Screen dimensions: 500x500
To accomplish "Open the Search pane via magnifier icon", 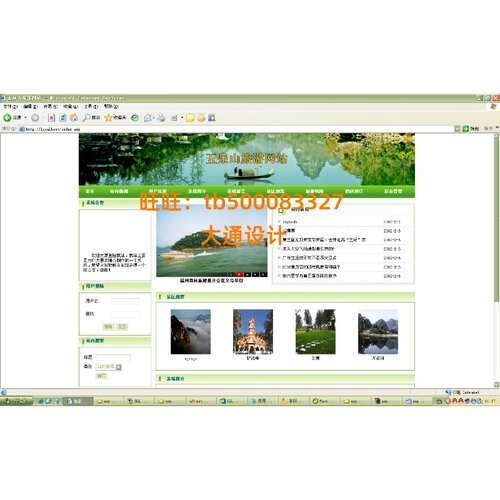I will 87,118.
